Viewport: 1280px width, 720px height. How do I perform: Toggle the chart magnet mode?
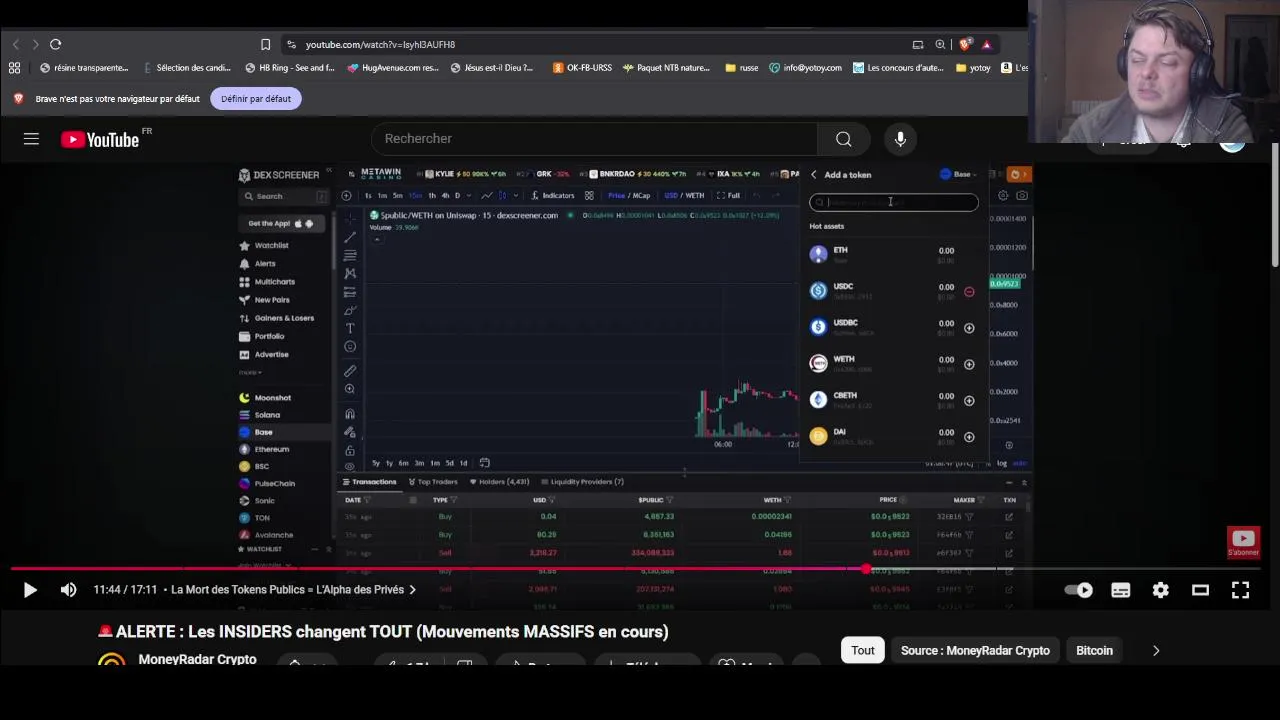coord(350,414)
